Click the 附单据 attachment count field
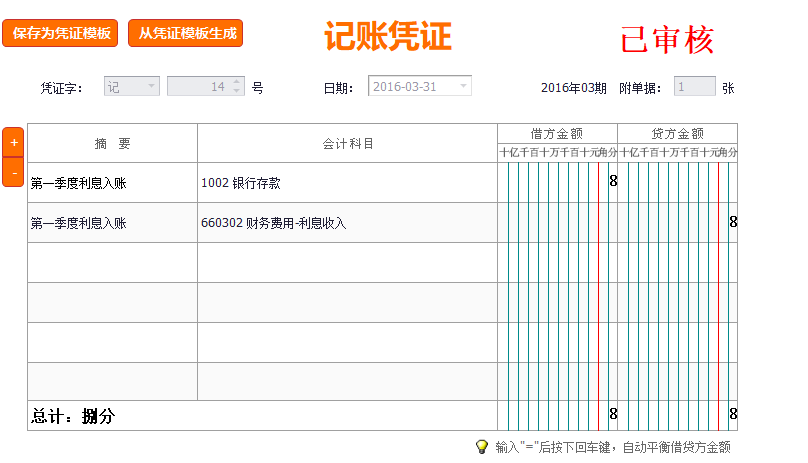Viewport: 808px width, 463px height. (694, 87)
